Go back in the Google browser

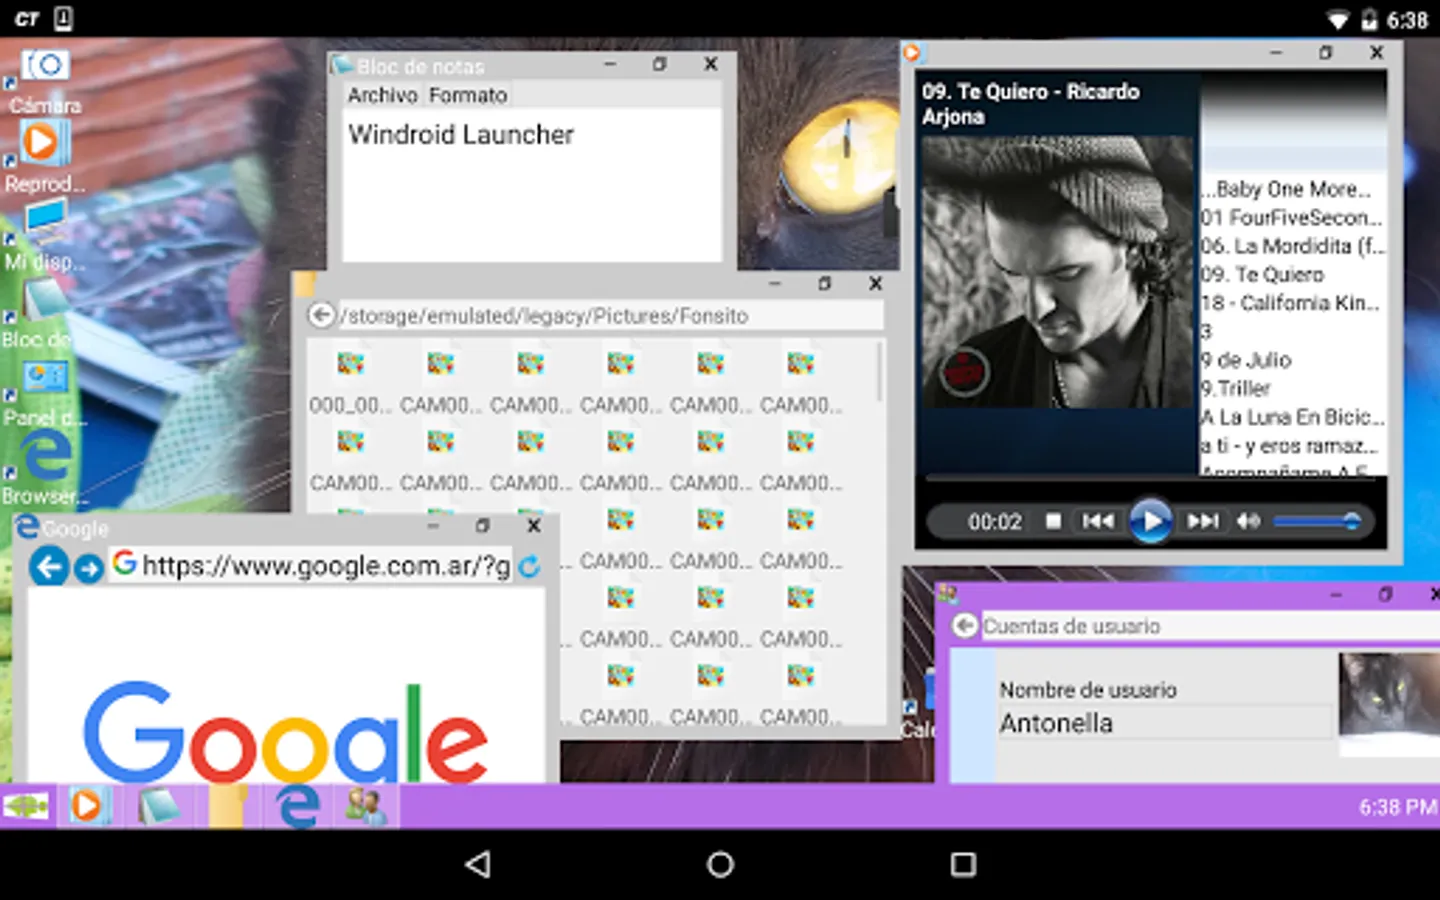pos(49,567)
